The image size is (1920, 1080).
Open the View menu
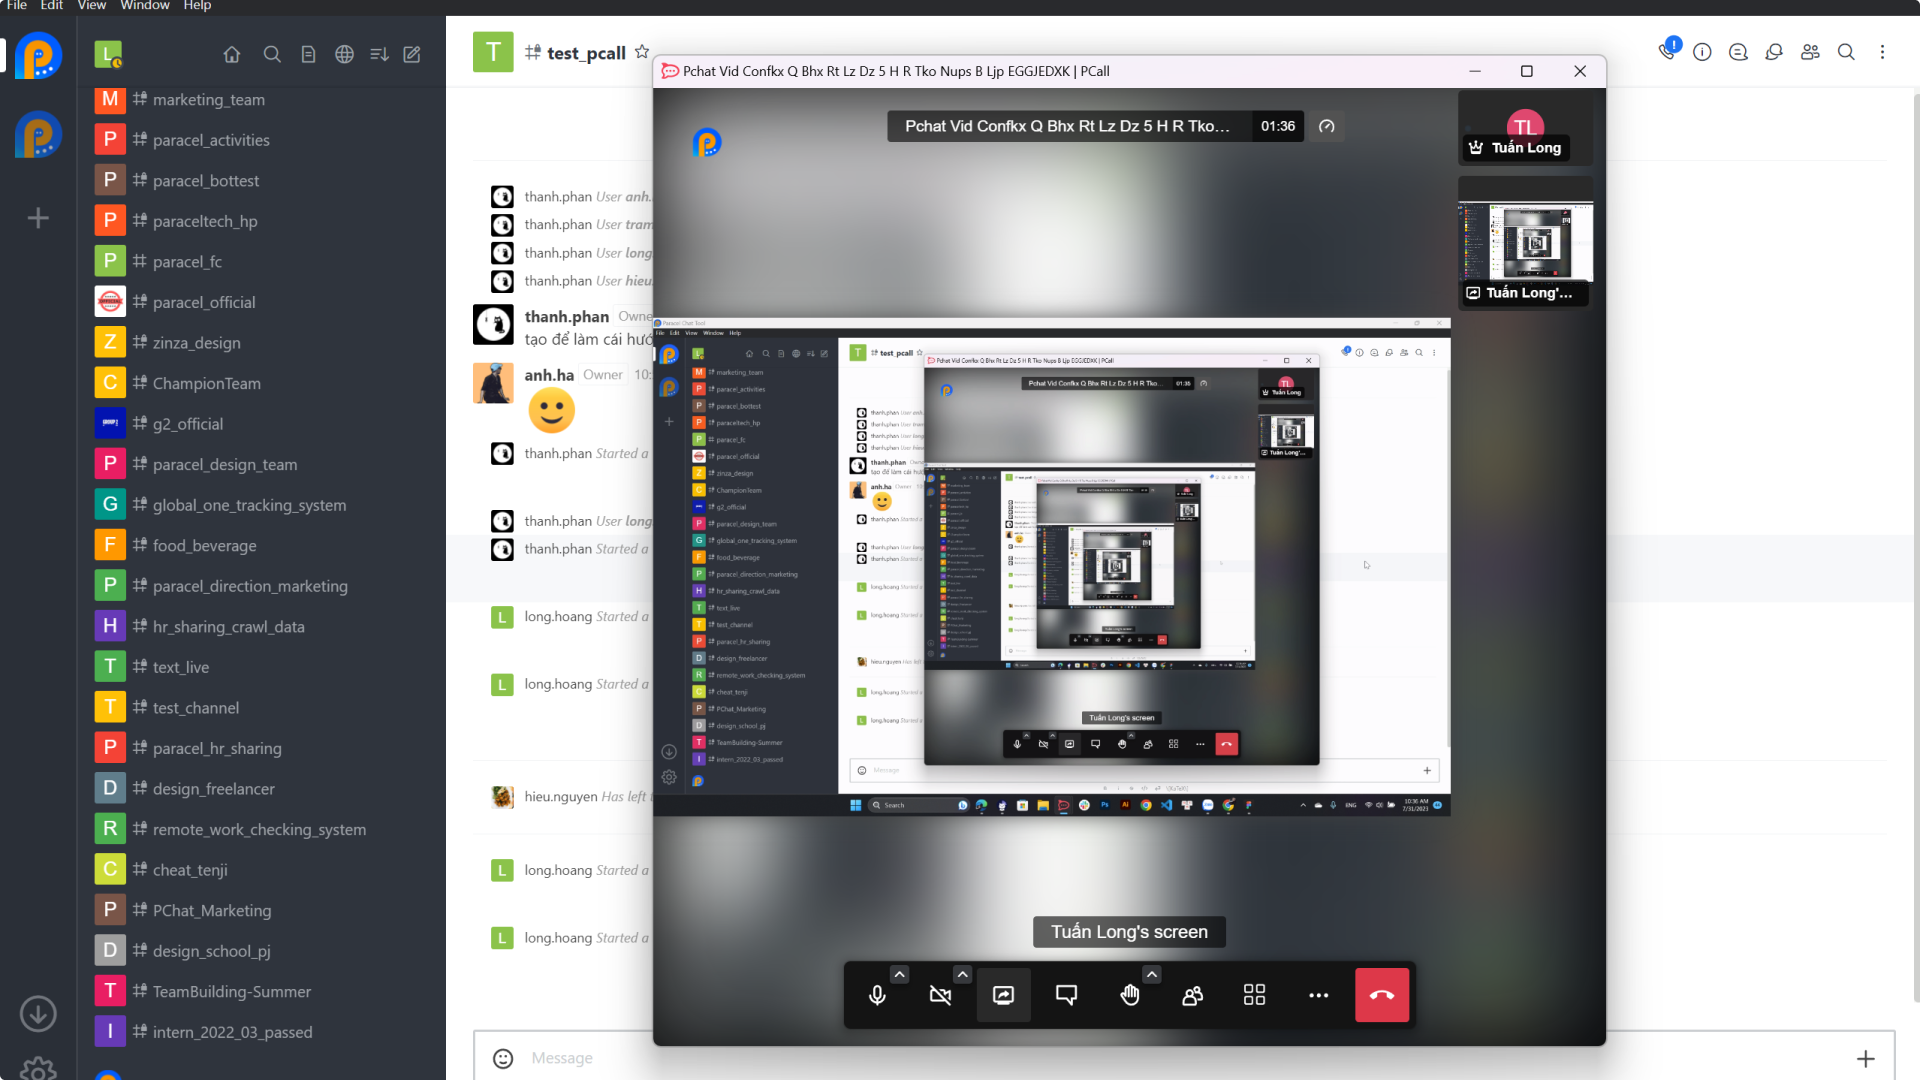click(x=92, y=6)
